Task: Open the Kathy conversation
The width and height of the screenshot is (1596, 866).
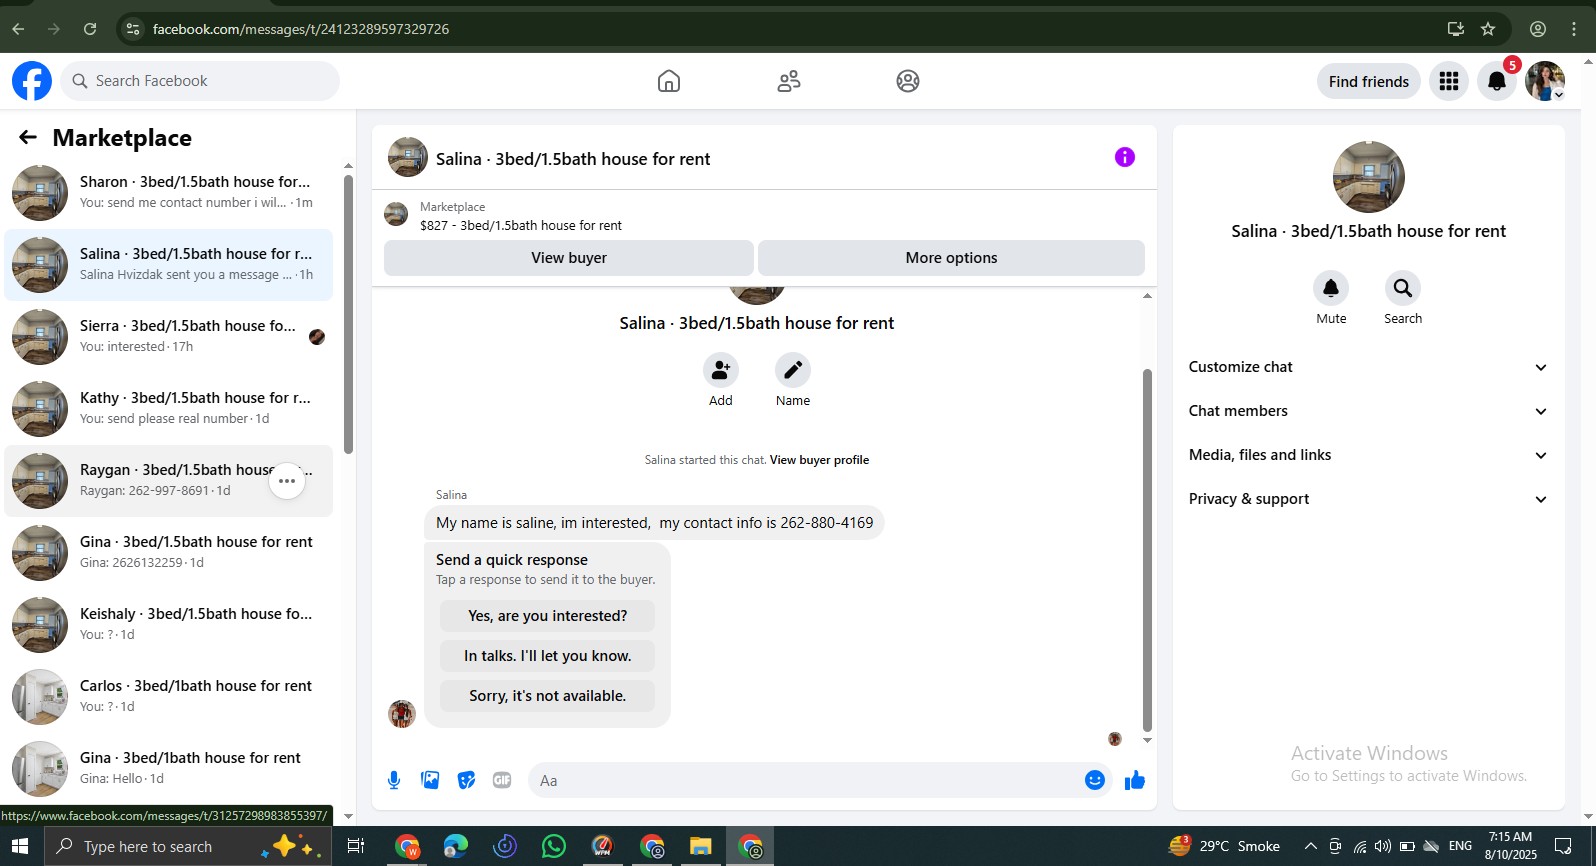Action: tap(169, 408)
